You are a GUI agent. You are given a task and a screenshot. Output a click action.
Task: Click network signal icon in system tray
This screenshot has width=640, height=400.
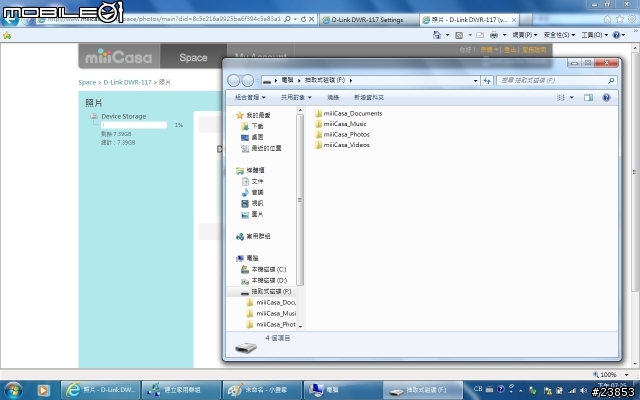[573, 391]
